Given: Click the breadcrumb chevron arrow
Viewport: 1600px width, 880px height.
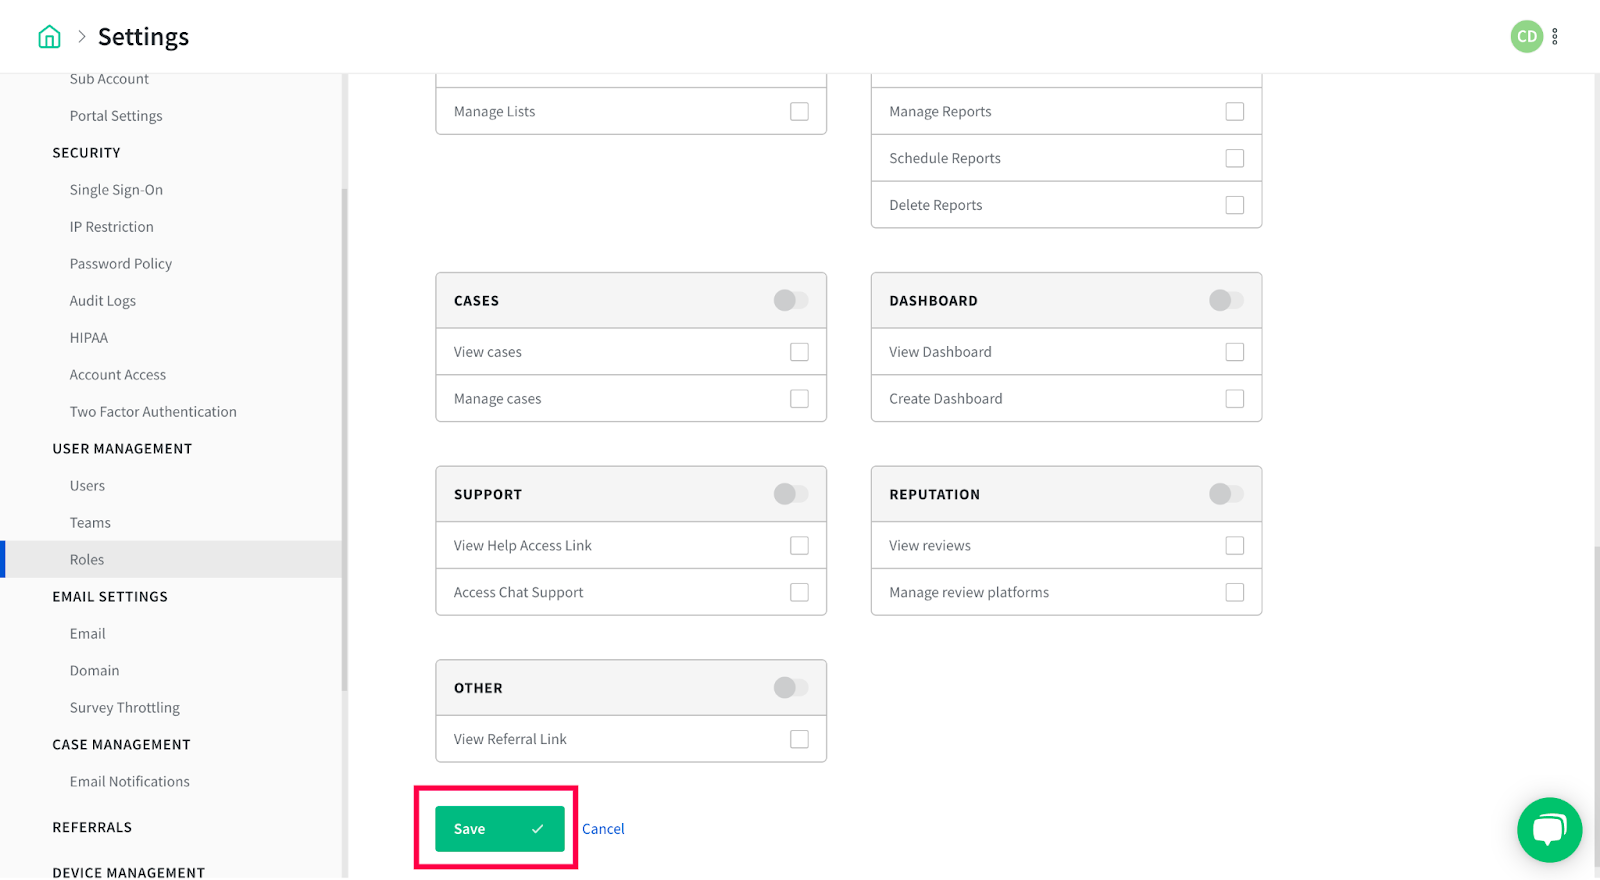Looking at the screenshot, I should point(82,37).
